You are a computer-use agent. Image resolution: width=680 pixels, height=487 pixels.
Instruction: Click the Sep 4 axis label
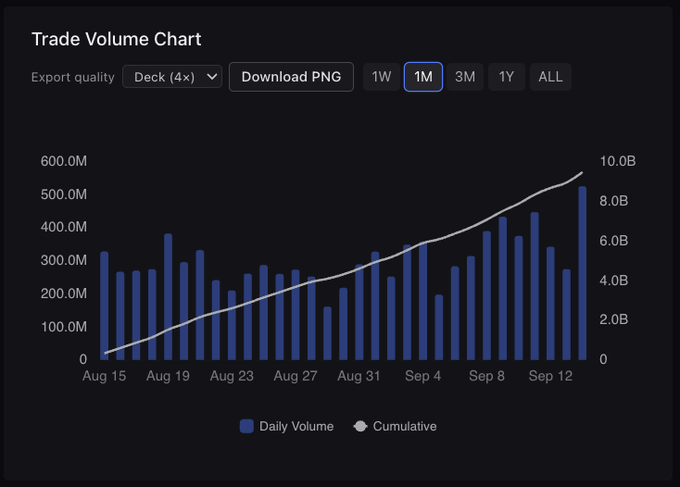coord(423,376)
